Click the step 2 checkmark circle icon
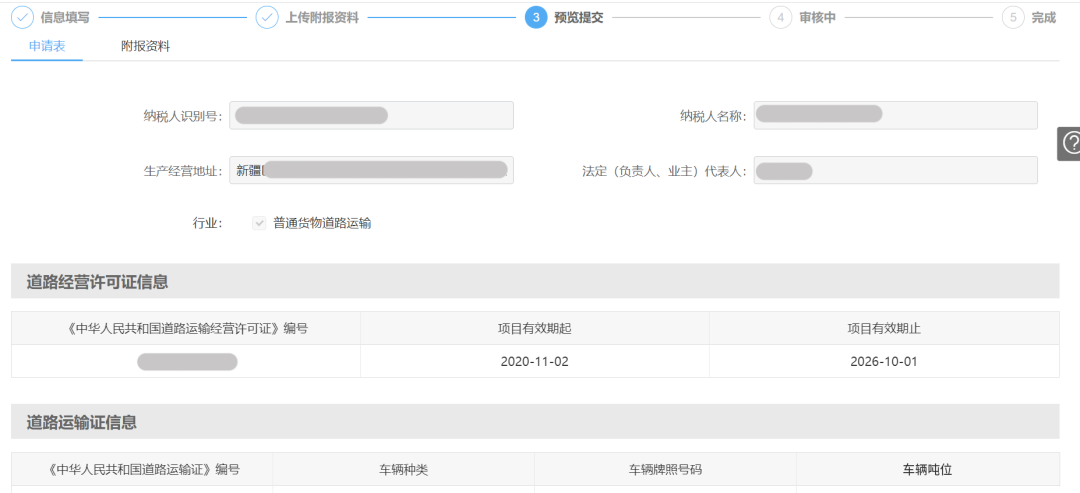This screenshot has height=493, width=1080. [267, 17]
